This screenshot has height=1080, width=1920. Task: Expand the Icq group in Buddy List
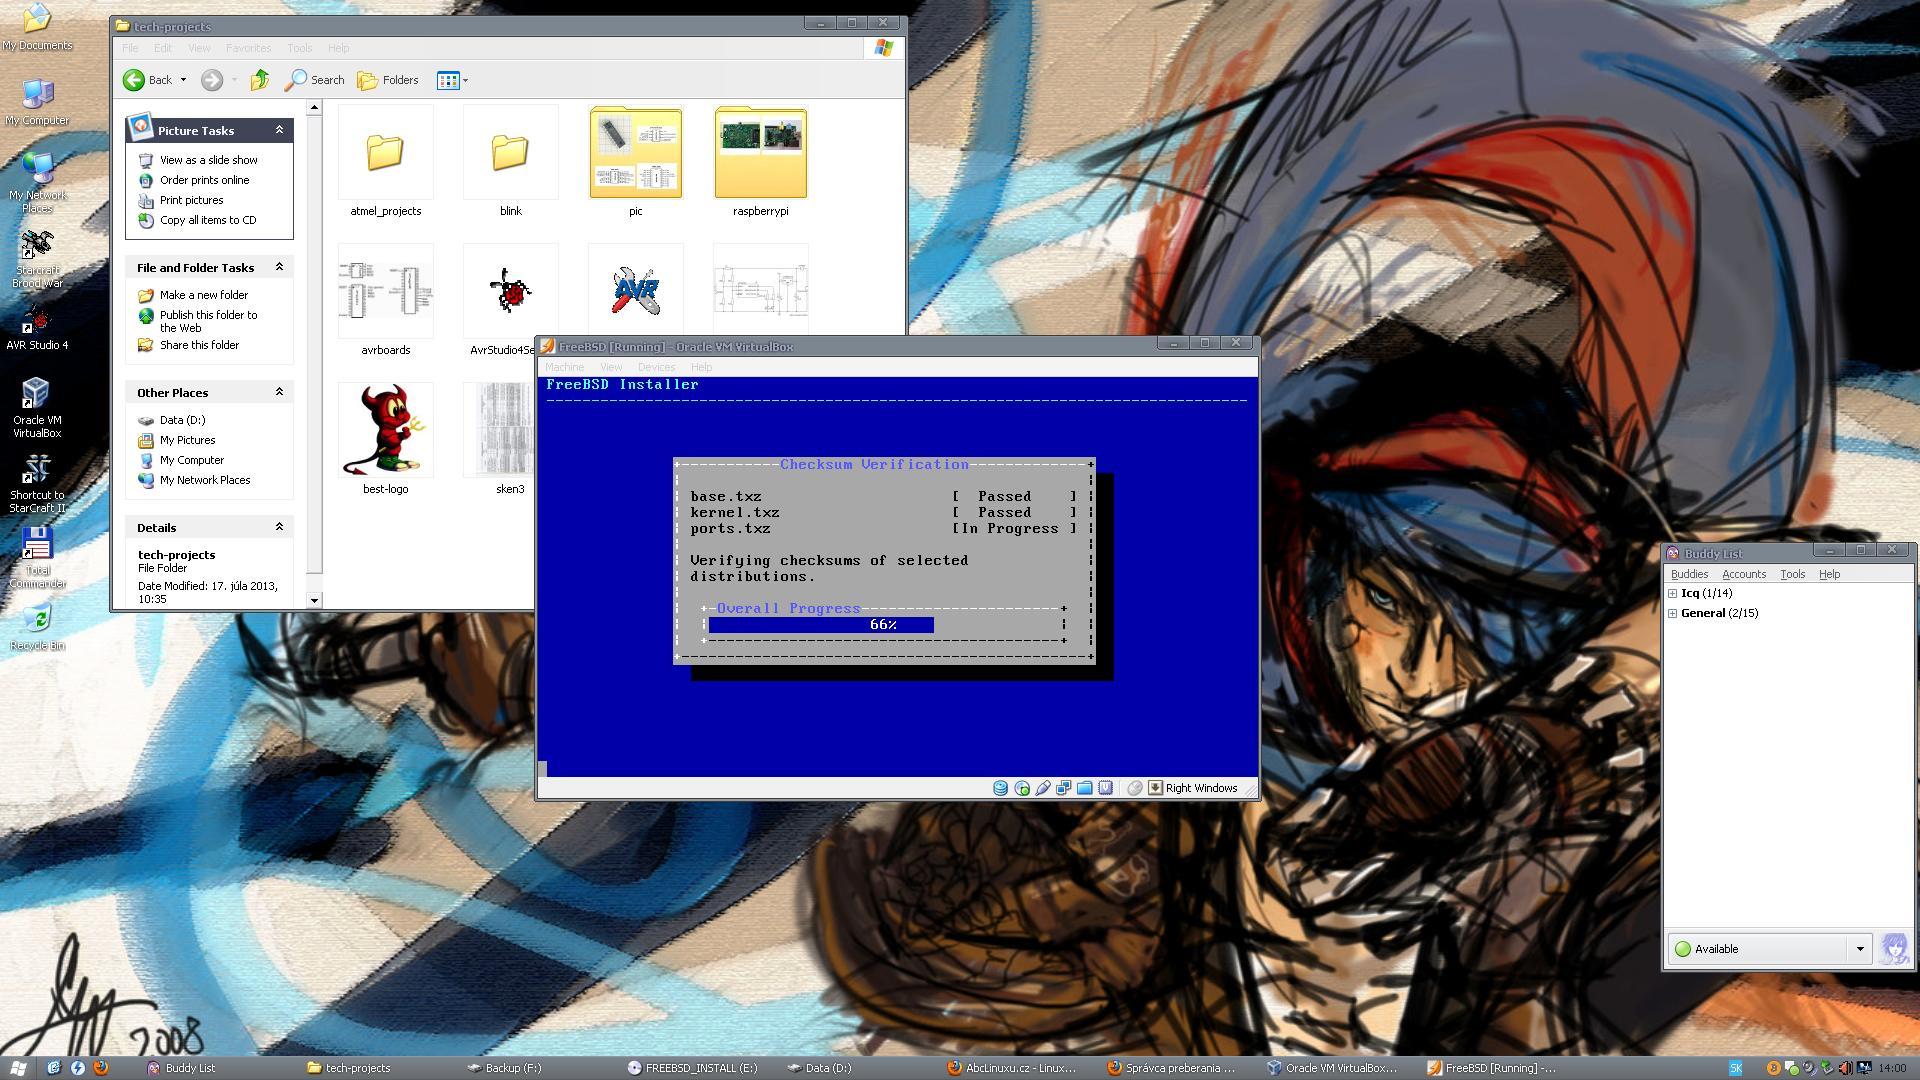point(1672,593)
